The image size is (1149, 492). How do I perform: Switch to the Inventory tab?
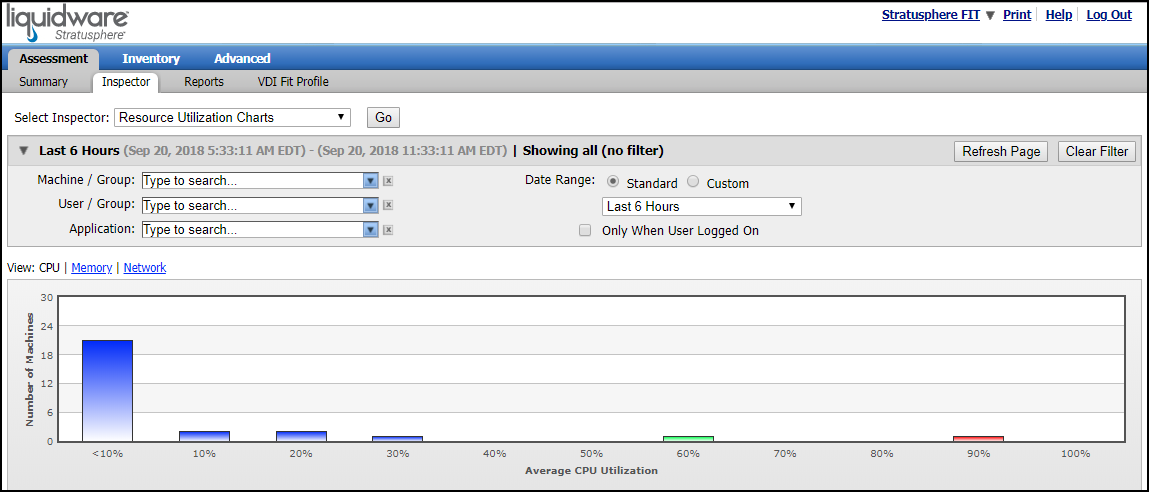(151, 59)
